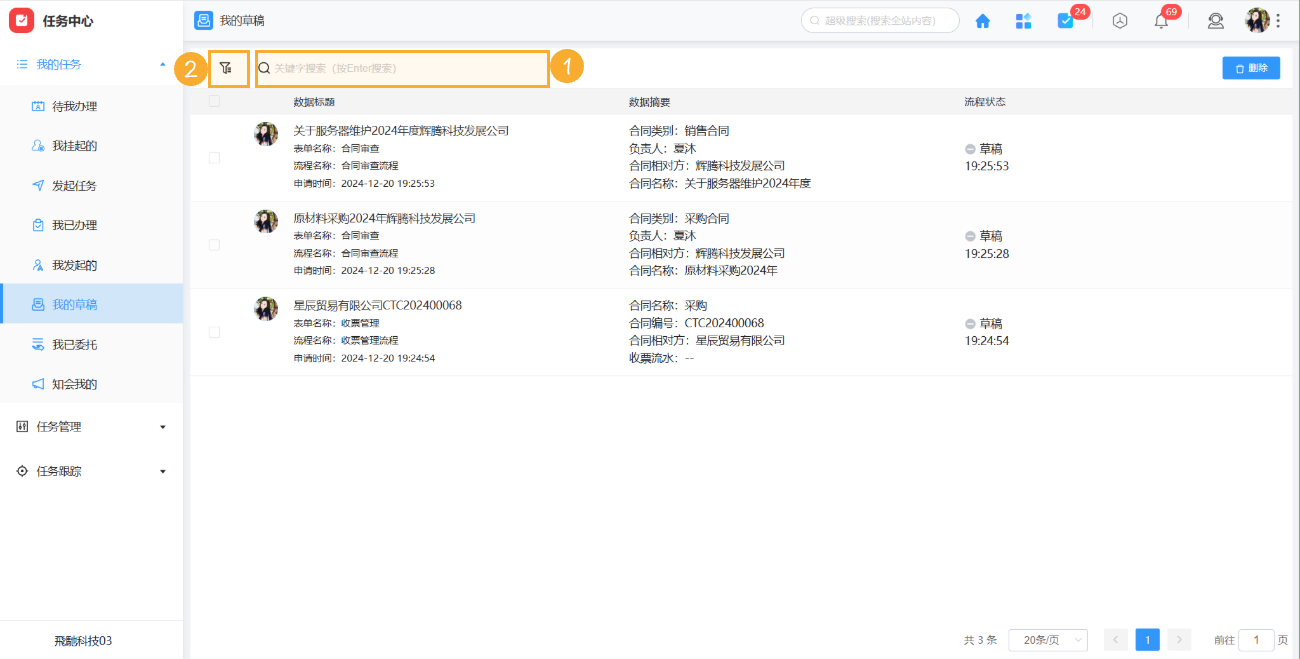Open the 20条/页 page size dropdown
The width and height of the screenshot is (1300, 659).
pyautogui.click(x=1047, y=639)
